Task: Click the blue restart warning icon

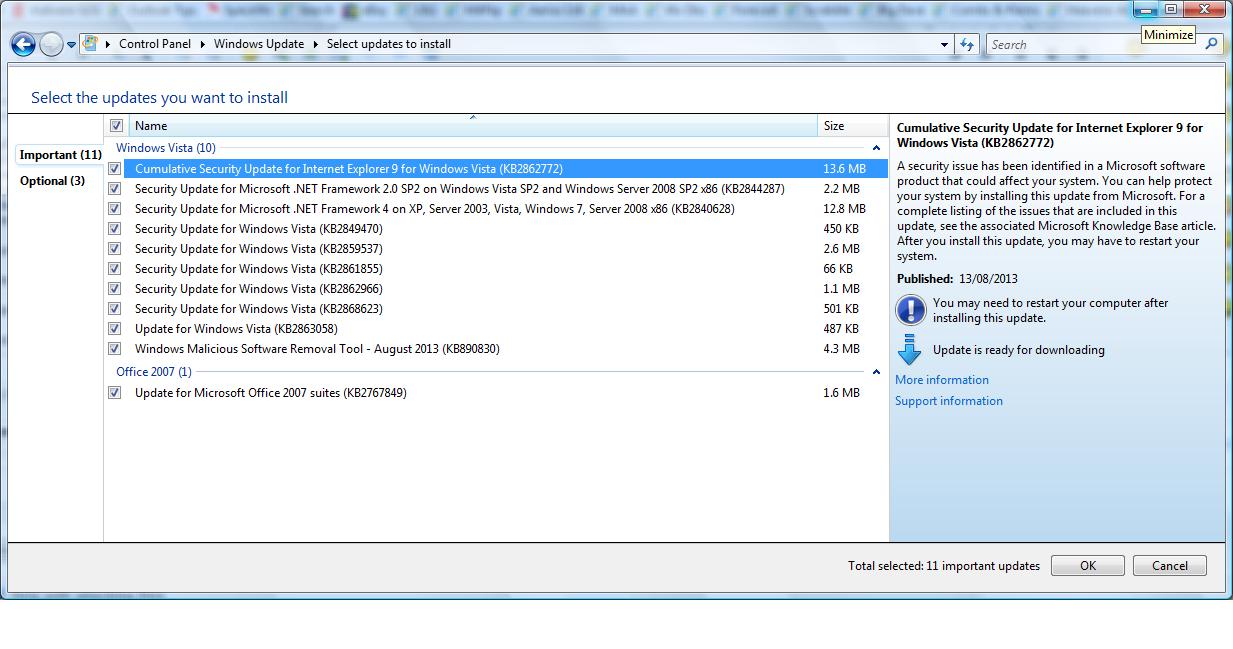Action: click(910, 310)
